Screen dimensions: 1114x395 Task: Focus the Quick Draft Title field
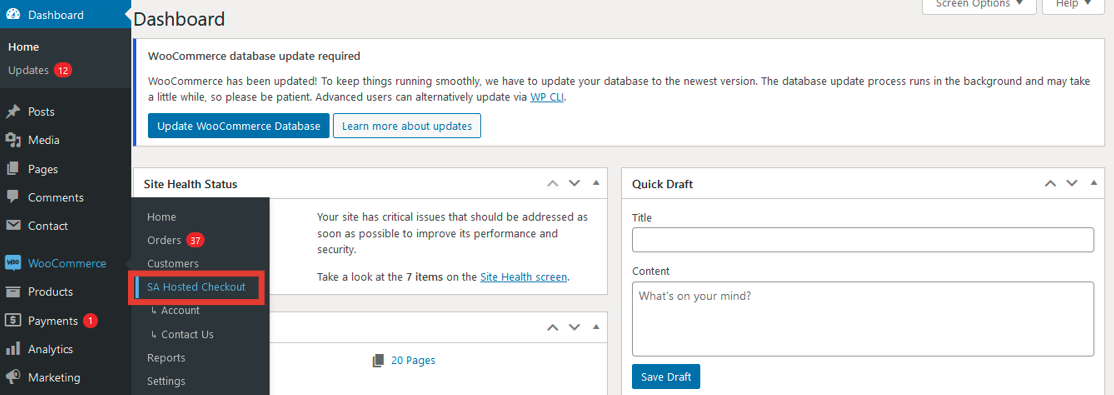click(862, 239)
